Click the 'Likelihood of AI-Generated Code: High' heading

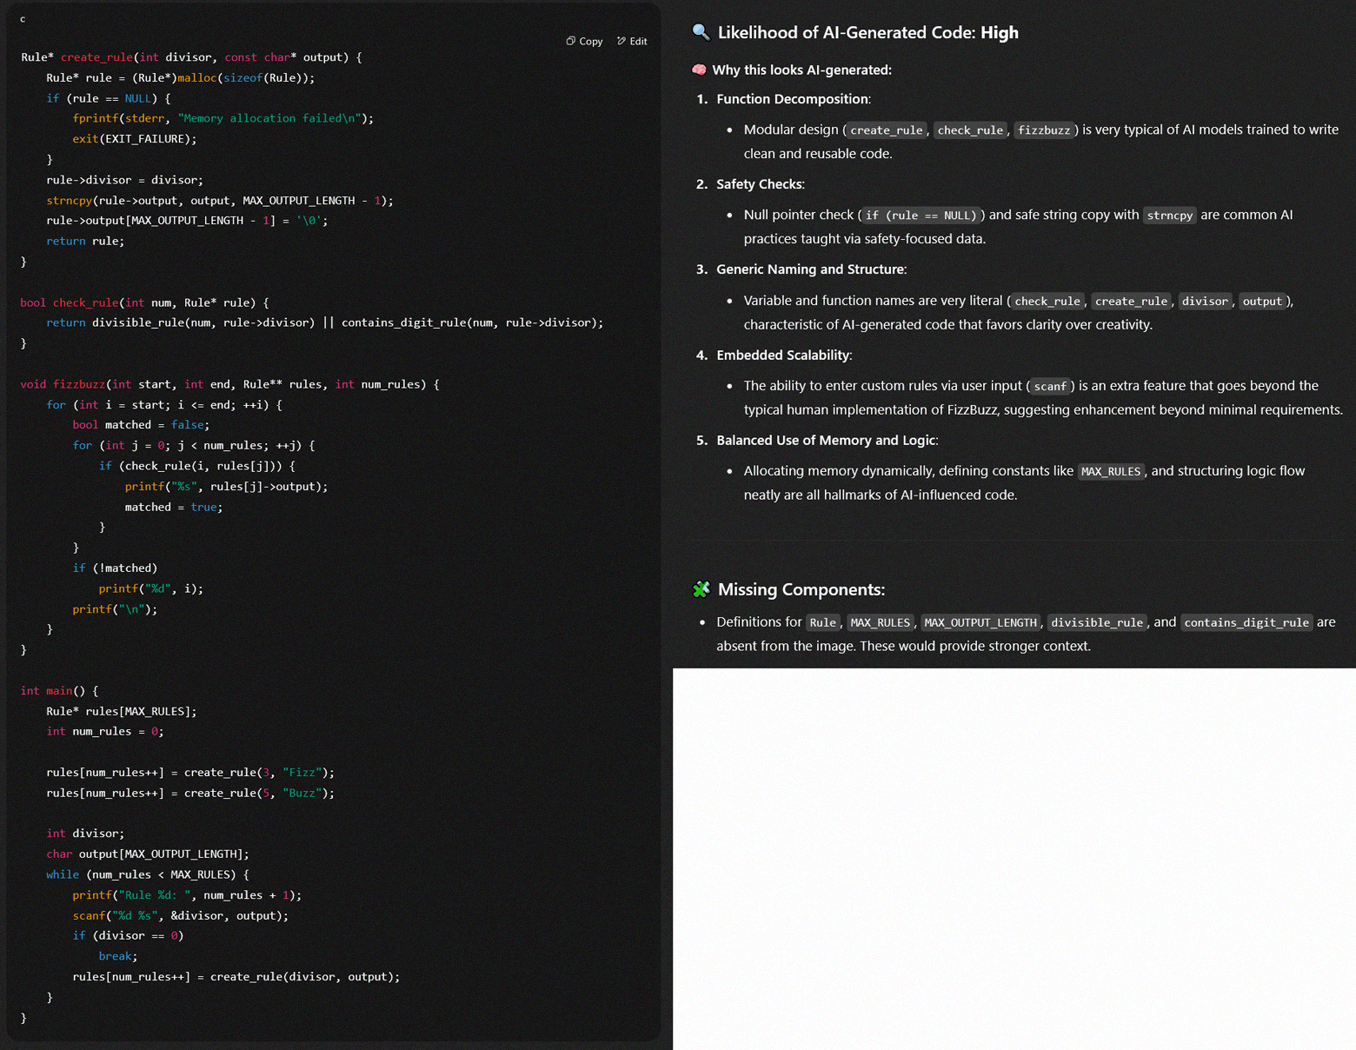[868, 32]
